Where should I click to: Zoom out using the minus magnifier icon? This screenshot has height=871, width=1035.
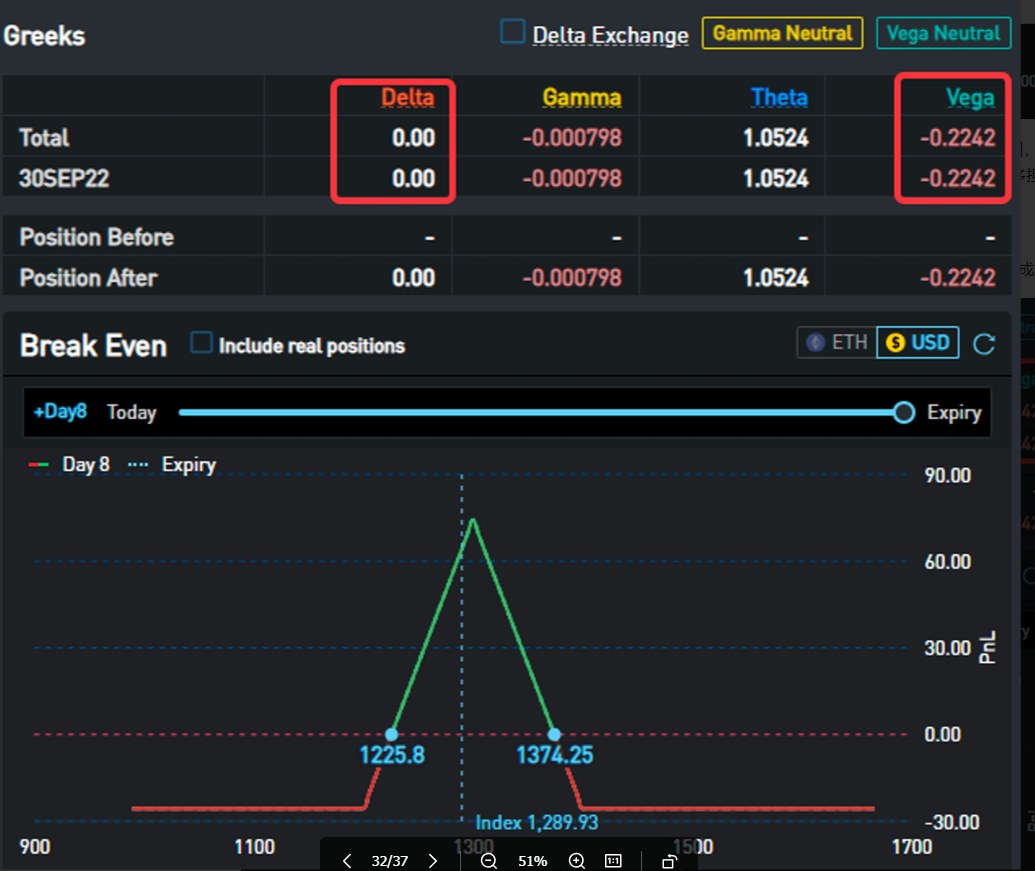tap(488, 861)
